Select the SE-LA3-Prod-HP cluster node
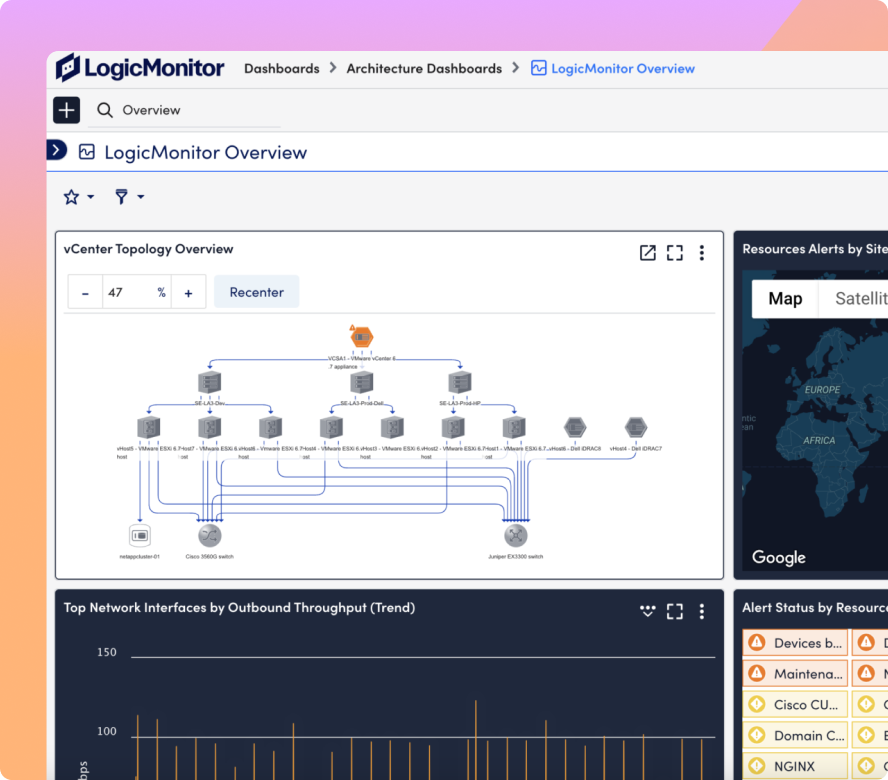888x780 pixels. coord(460,382)
